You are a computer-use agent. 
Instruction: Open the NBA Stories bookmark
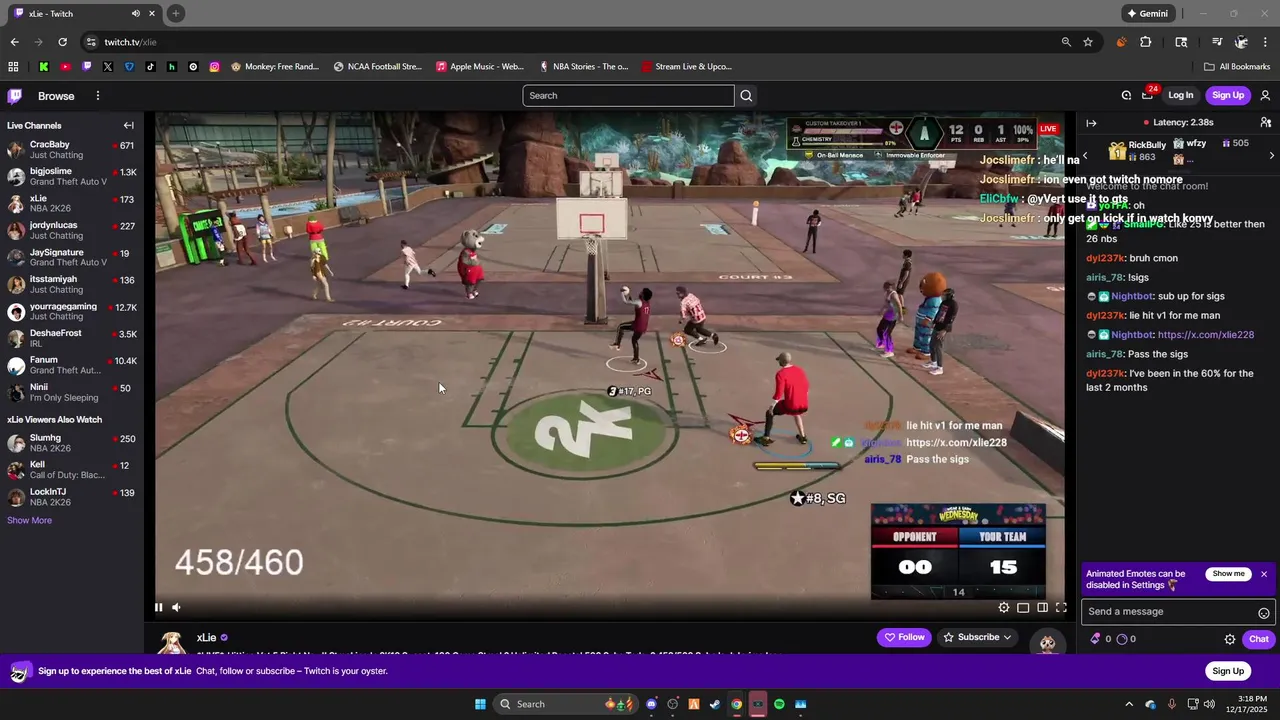click(584, 67)
